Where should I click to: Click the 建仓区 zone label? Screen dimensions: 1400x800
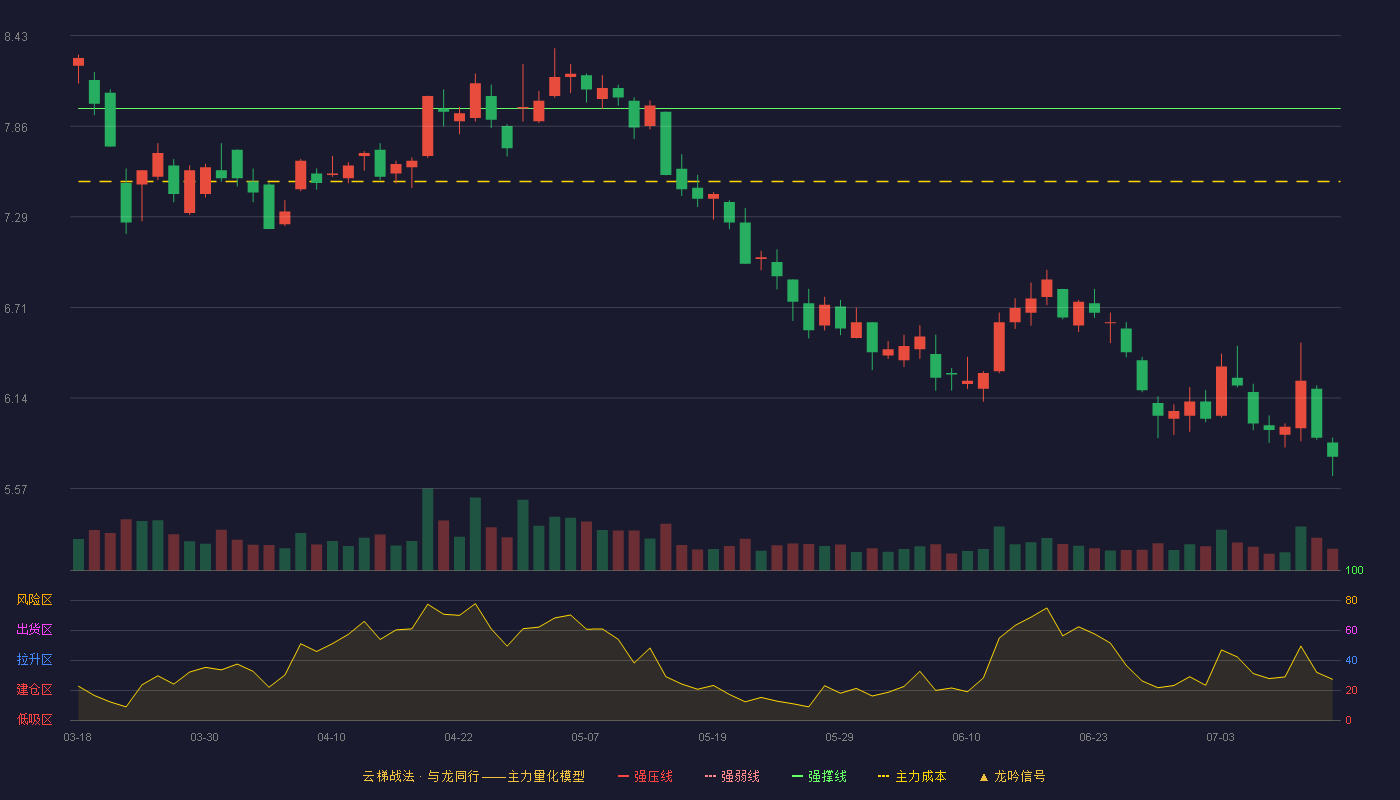coord(34,690)
